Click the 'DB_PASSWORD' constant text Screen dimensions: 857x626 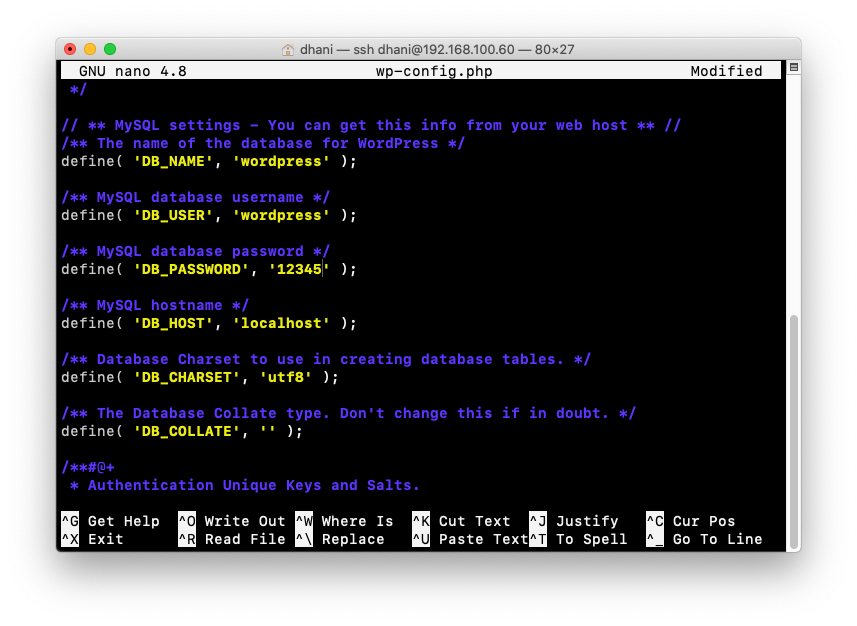[191, 270]
